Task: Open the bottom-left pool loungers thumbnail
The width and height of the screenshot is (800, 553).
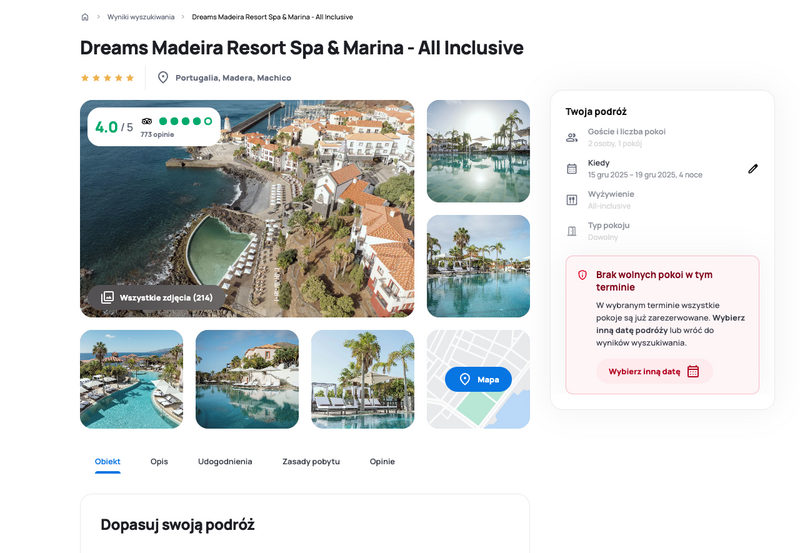Action: (x=131, y=379)
